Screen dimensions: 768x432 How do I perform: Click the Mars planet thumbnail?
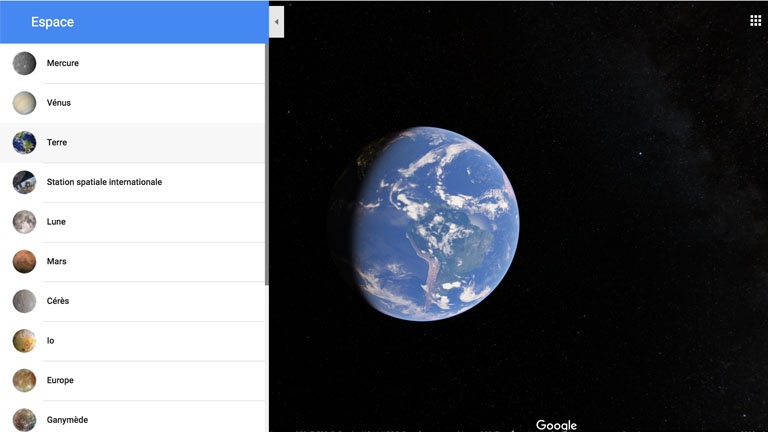click(x=24, y=262)
